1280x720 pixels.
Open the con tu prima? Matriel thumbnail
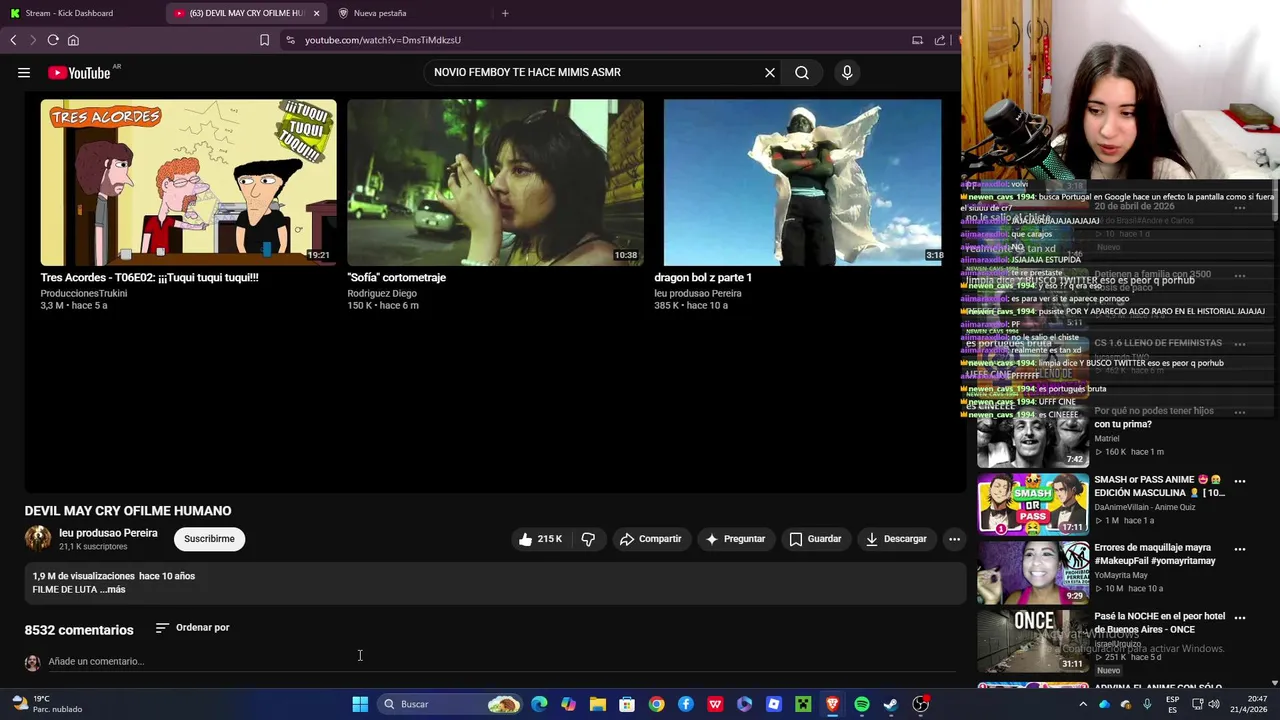(1033, 438)
